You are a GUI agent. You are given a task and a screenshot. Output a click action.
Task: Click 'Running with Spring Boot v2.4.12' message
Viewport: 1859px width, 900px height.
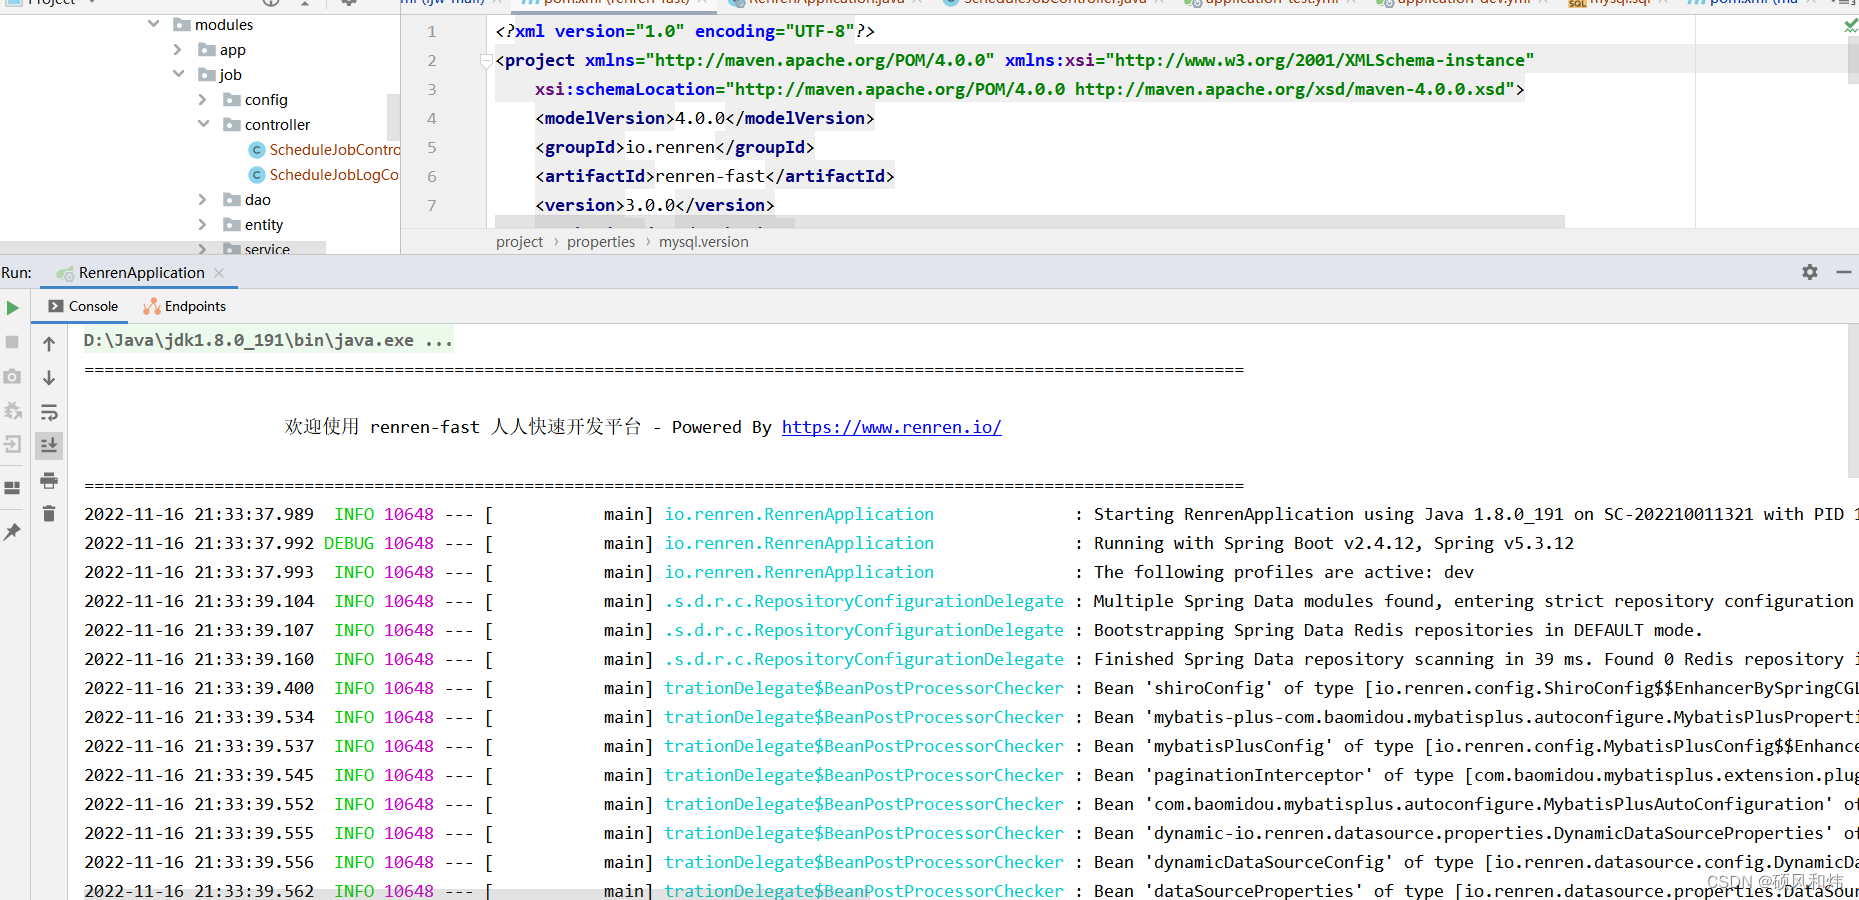point(1333,543)
